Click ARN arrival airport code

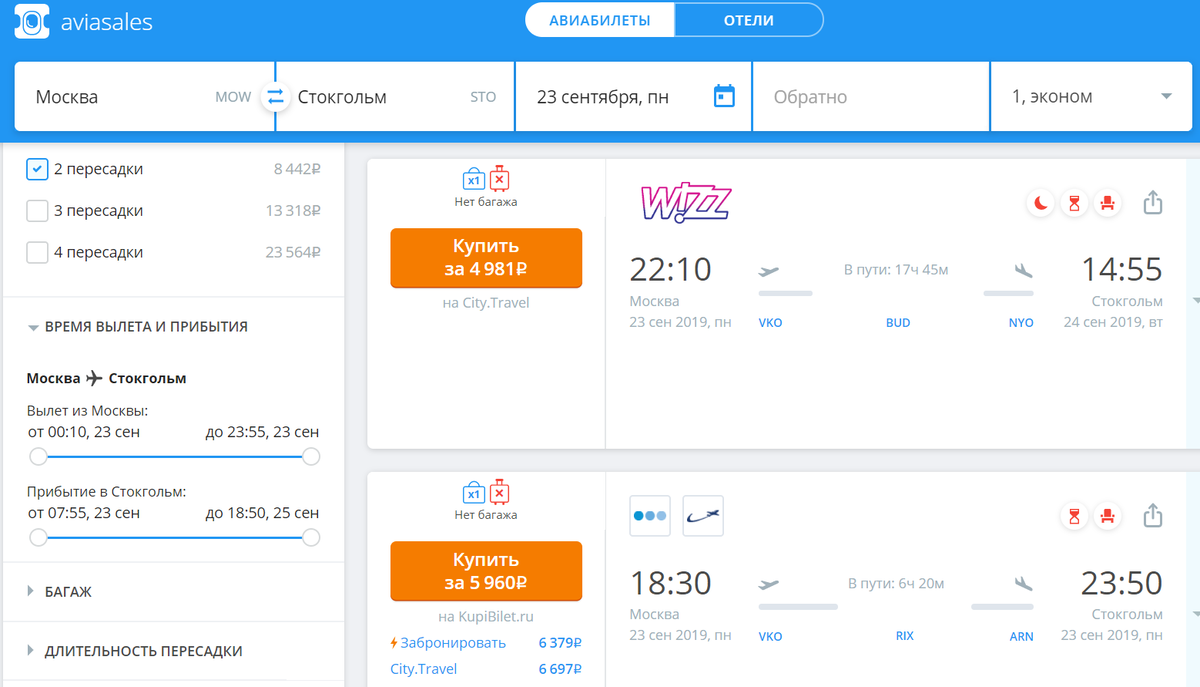pyautogui.click(x=1021, y=636)
